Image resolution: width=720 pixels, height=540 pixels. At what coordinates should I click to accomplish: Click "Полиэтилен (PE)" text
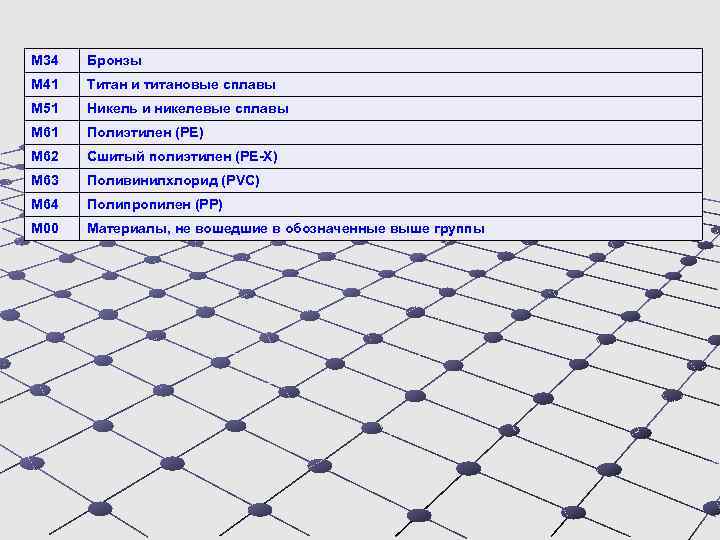click(145, 133)
